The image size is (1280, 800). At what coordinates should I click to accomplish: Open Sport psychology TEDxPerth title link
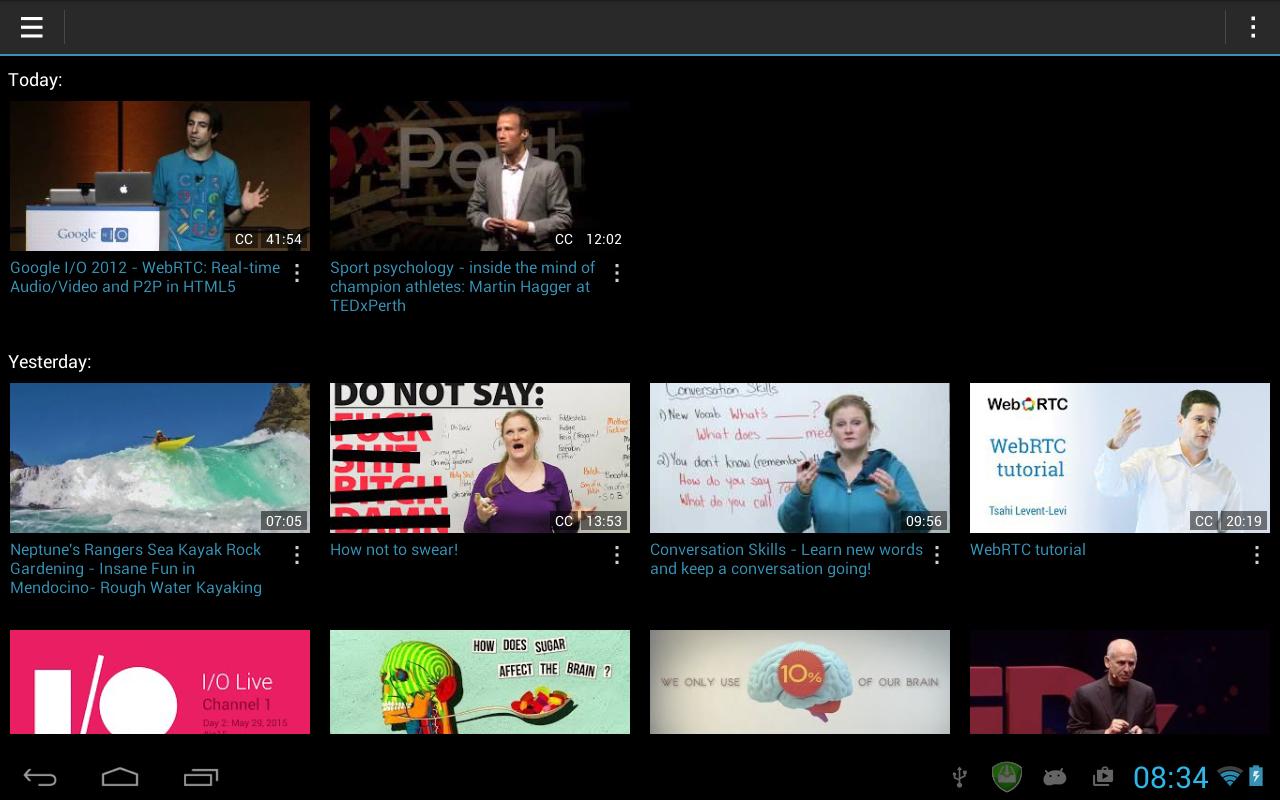[x=462, y=286]
